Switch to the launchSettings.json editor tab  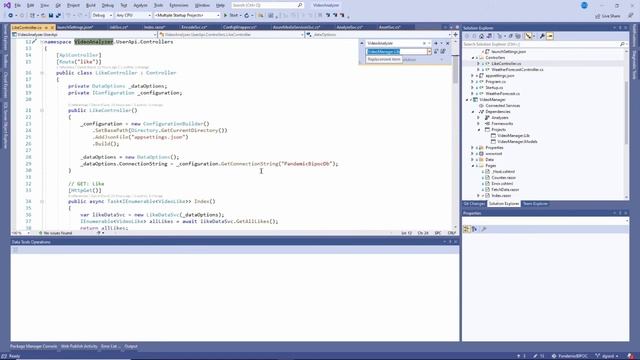click(75, 27)
